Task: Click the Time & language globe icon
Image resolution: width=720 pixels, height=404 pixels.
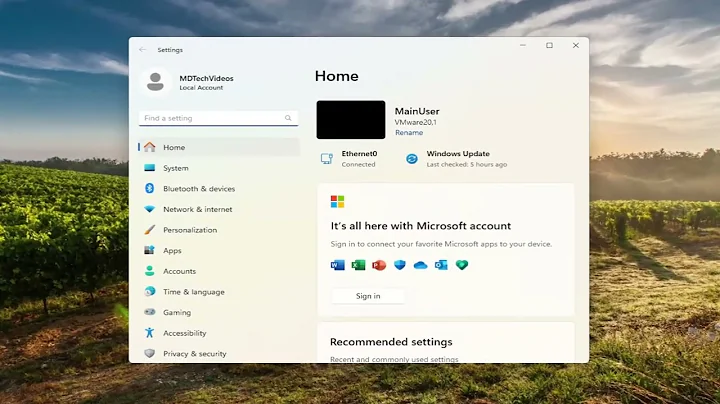Action: [x=150, y=292]
